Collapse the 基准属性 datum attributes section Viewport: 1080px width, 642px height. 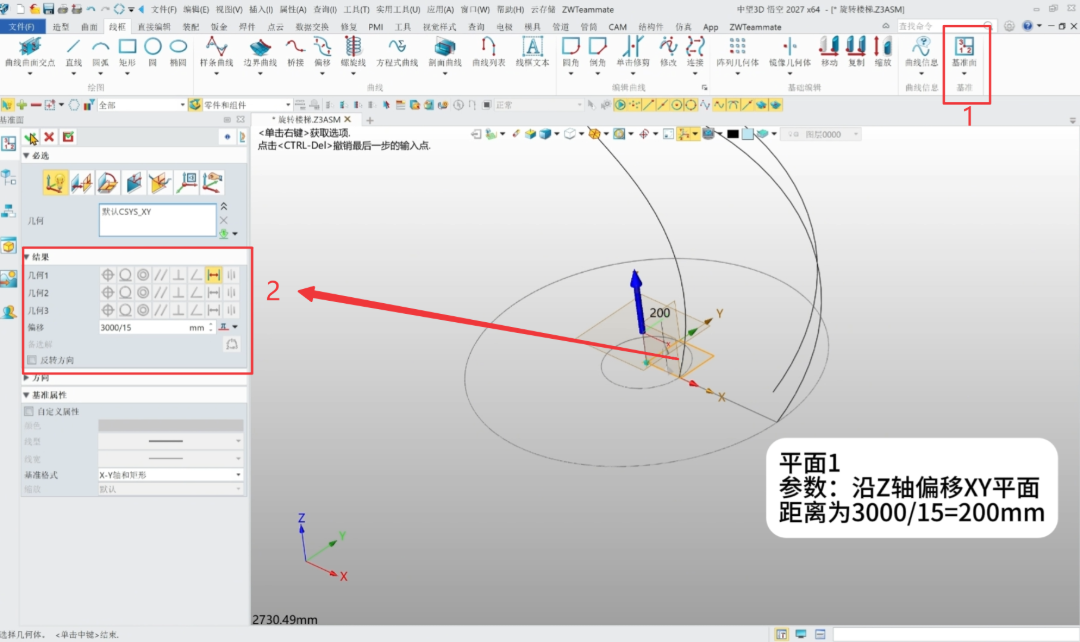coord(26,395)
